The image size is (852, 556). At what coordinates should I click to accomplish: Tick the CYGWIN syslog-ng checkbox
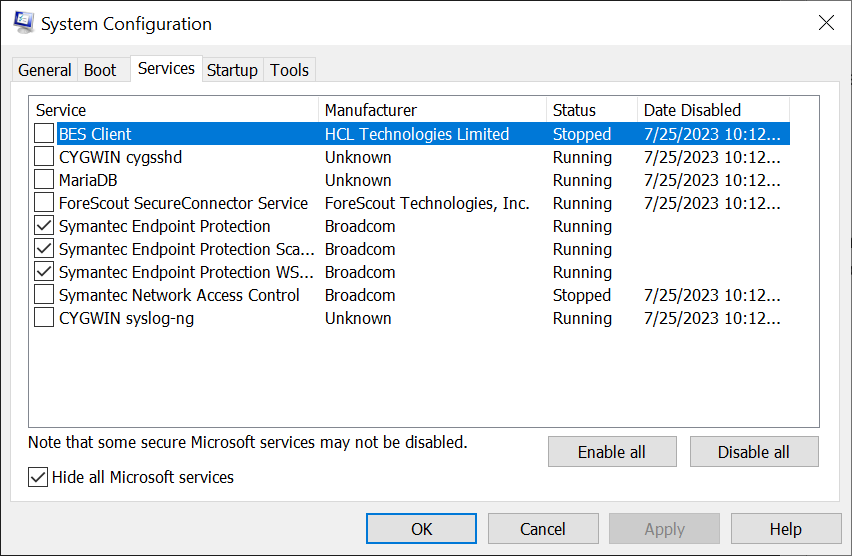click(44, 318)
